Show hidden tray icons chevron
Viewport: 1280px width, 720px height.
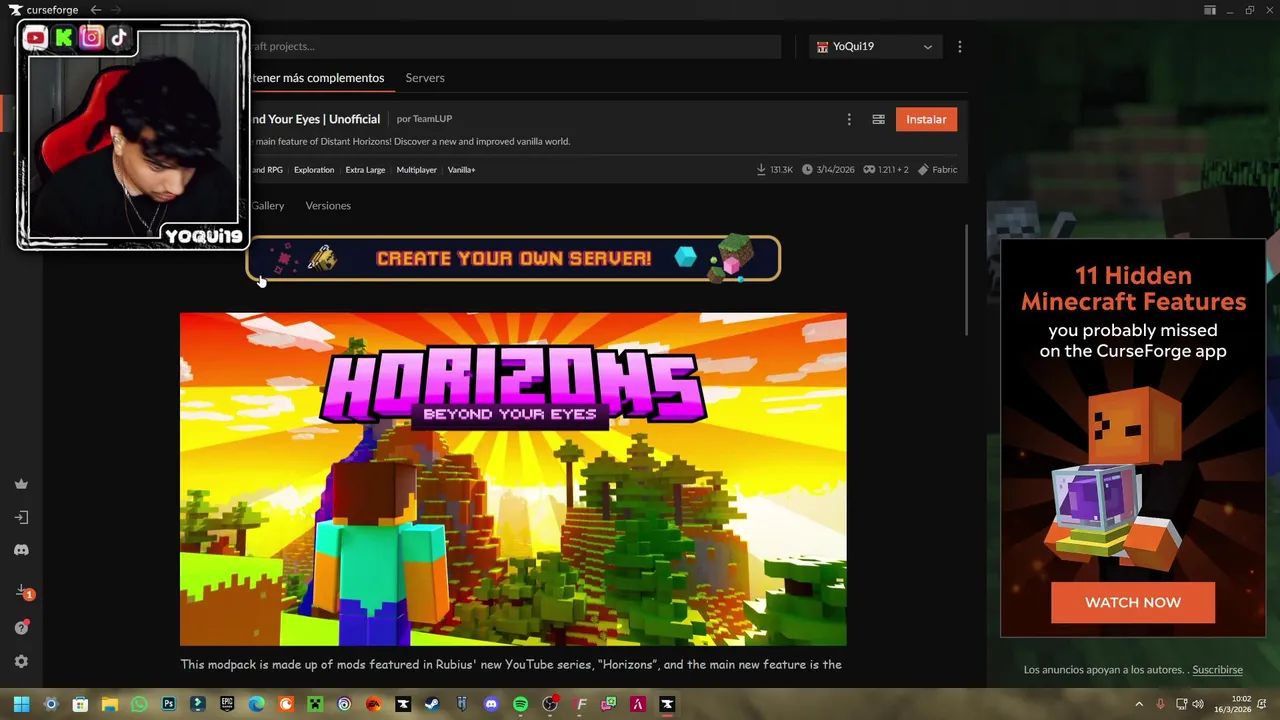(1139, 704)
